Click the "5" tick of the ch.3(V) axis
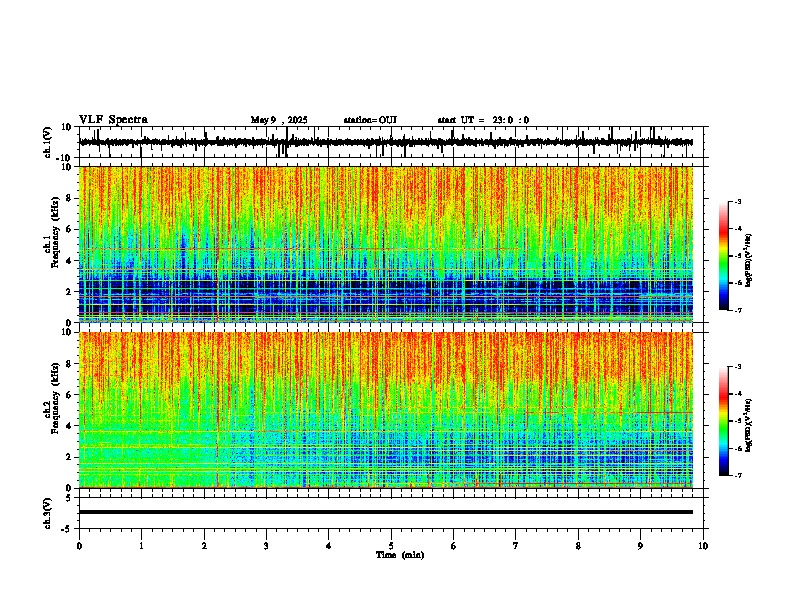The image size is (792, 612). [x=69, y=498]
